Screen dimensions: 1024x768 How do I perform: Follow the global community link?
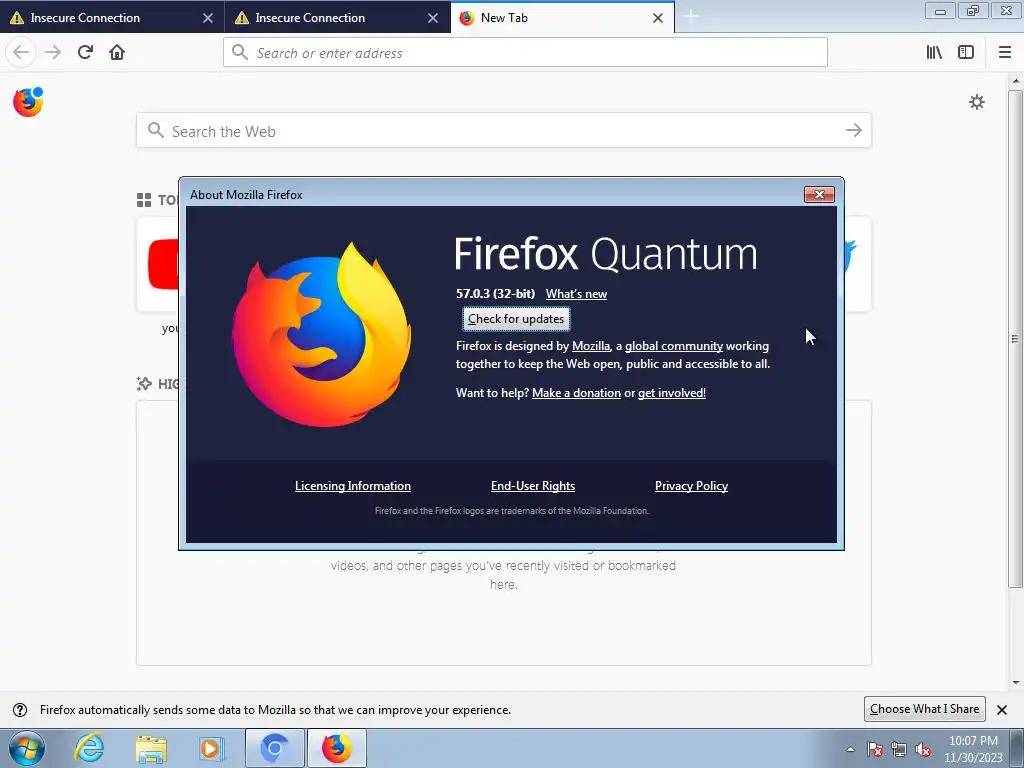coord(673,346)
